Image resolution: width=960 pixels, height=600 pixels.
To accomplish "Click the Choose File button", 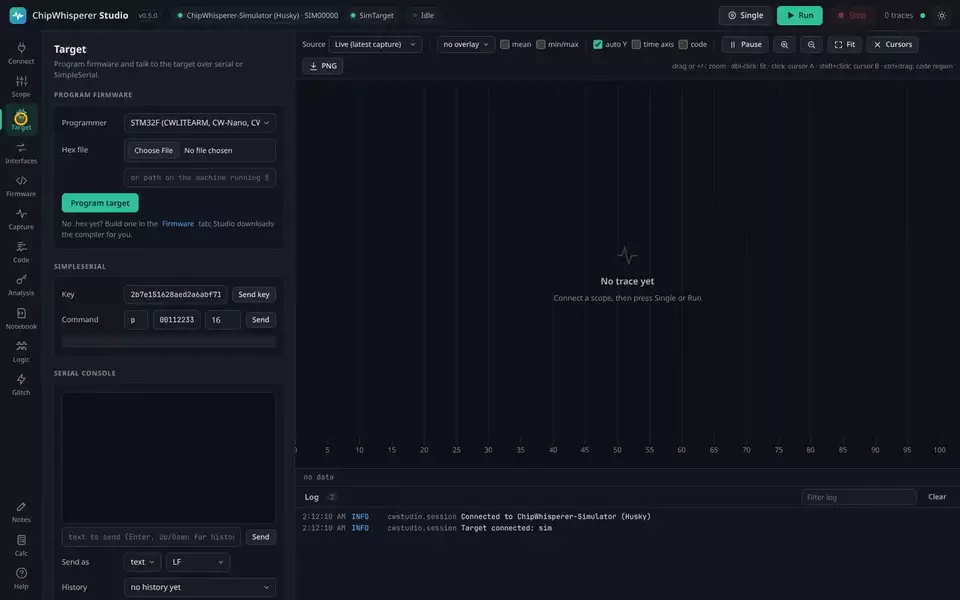I will click(x=153, y=150).
